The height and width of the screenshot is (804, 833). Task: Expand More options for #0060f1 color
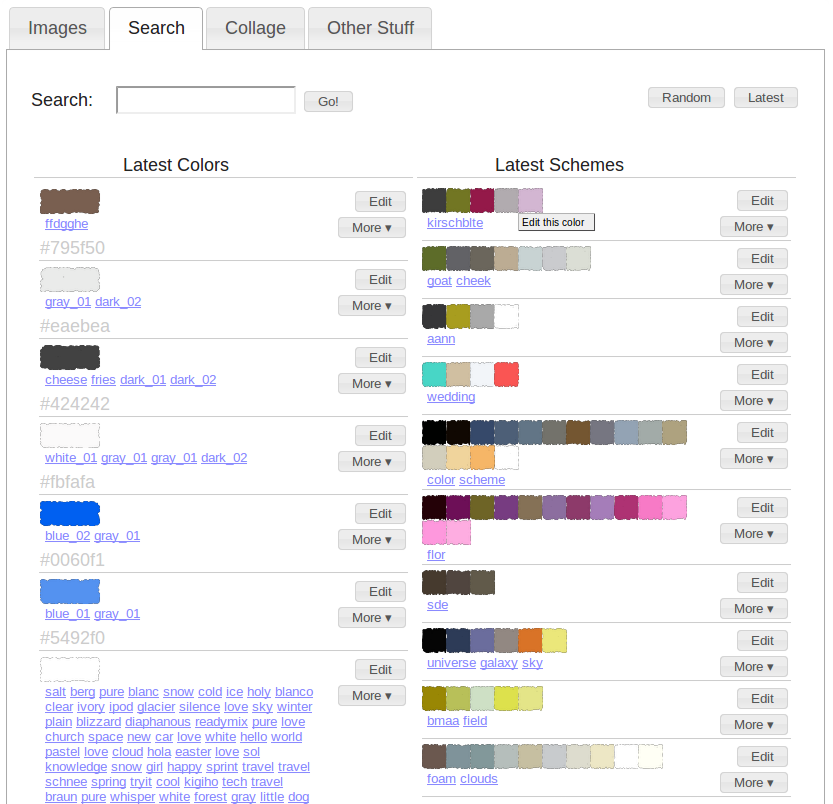click(371, 539)
